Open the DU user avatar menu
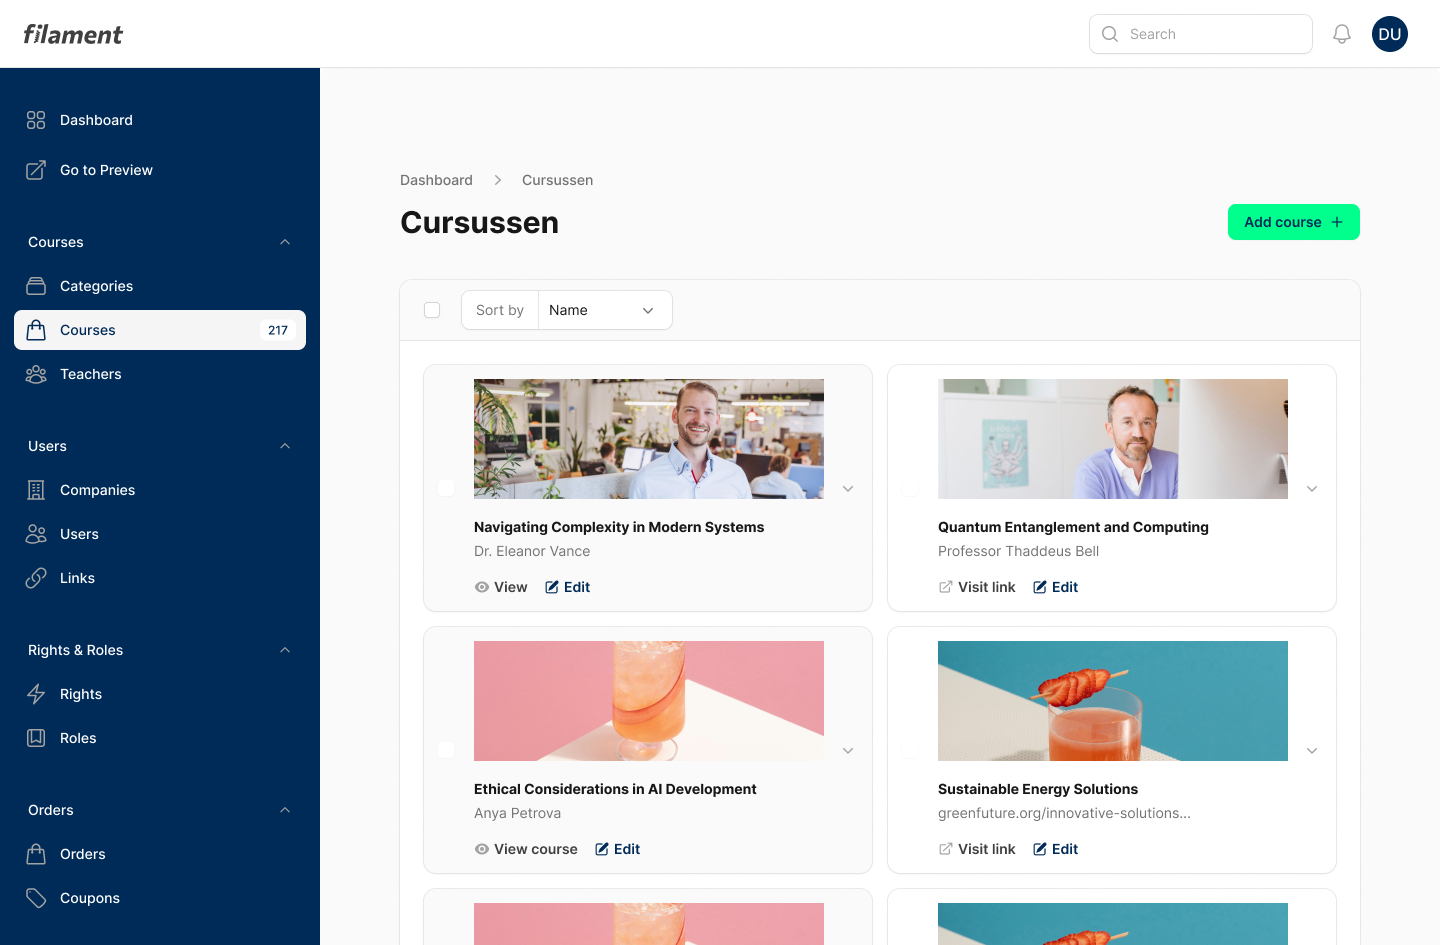Image resolution: width=1440 pixels, height=945 pixels. 1390,34
